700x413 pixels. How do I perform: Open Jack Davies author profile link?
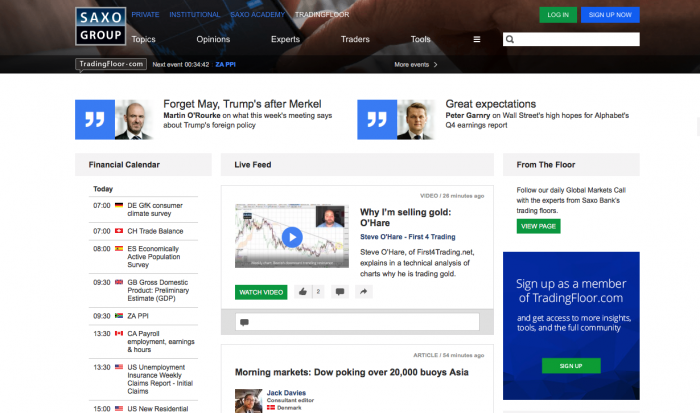[x=286, y=393]
